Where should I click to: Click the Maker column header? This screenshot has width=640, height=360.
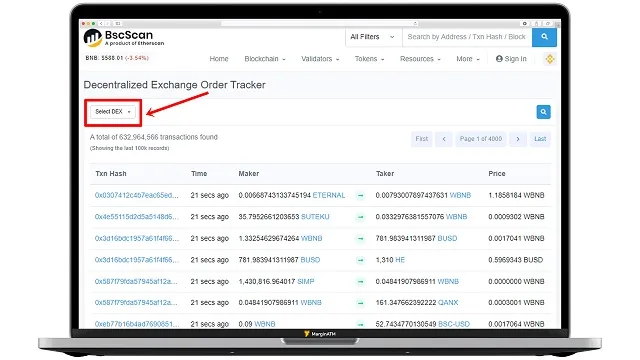[249, 174]
